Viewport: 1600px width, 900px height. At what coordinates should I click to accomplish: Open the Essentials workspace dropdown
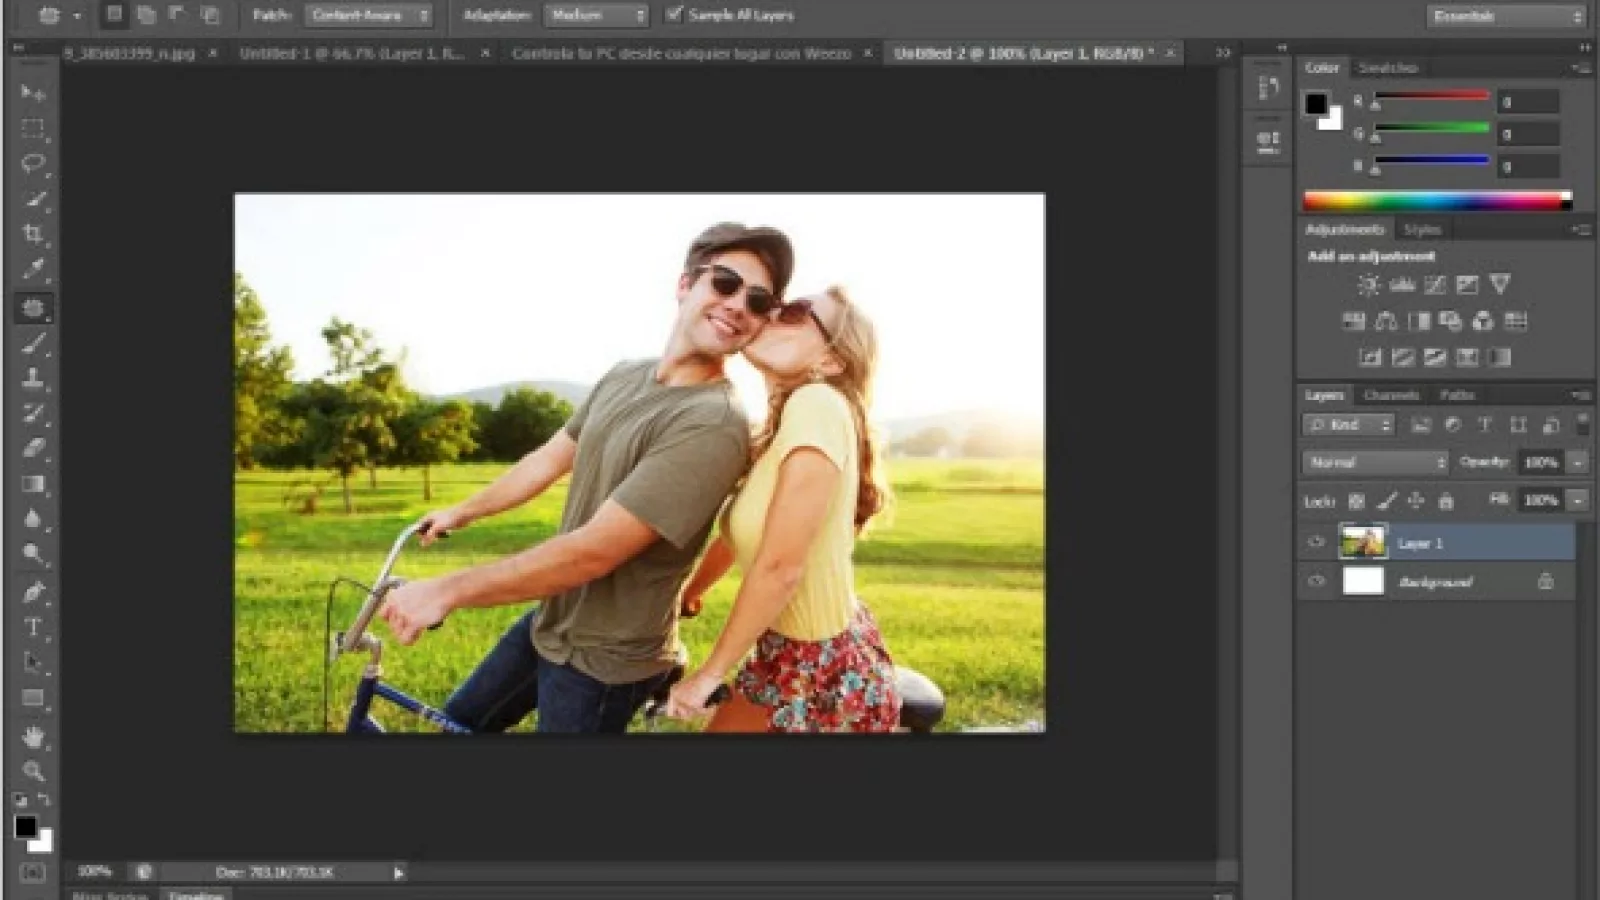1506,16
